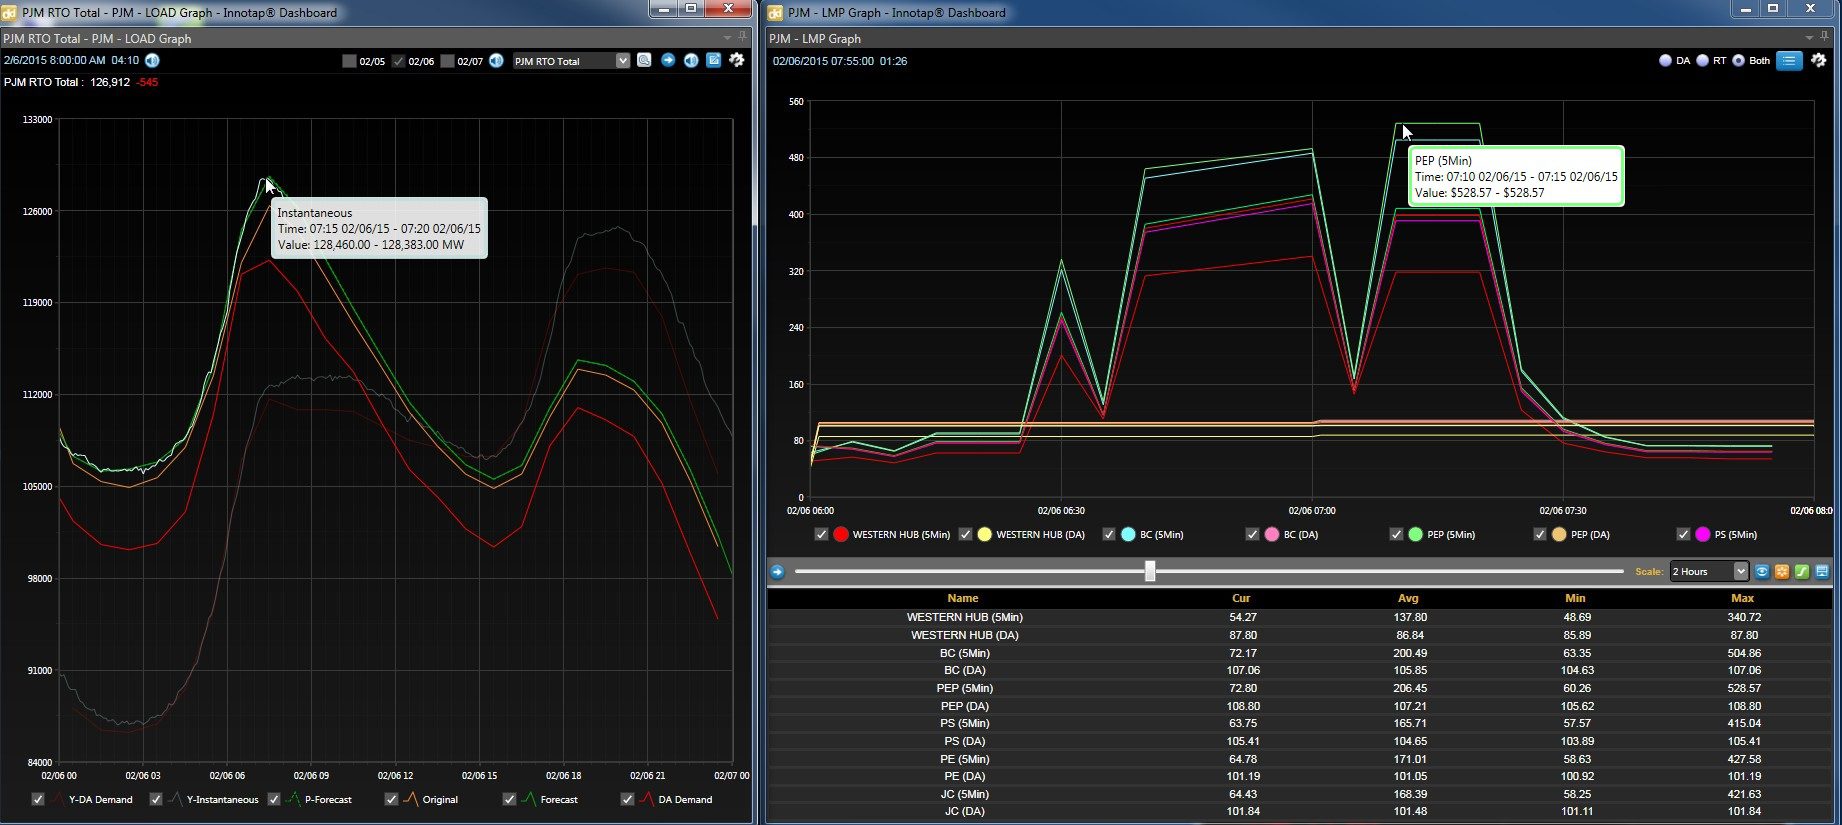Open the PJM RTO Total dropdown
The image size is (1842, 825).
tap(571, 61)
